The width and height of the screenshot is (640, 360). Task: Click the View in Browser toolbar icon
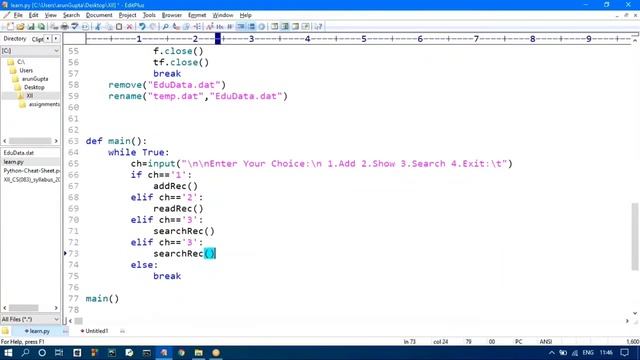[85, 27]
